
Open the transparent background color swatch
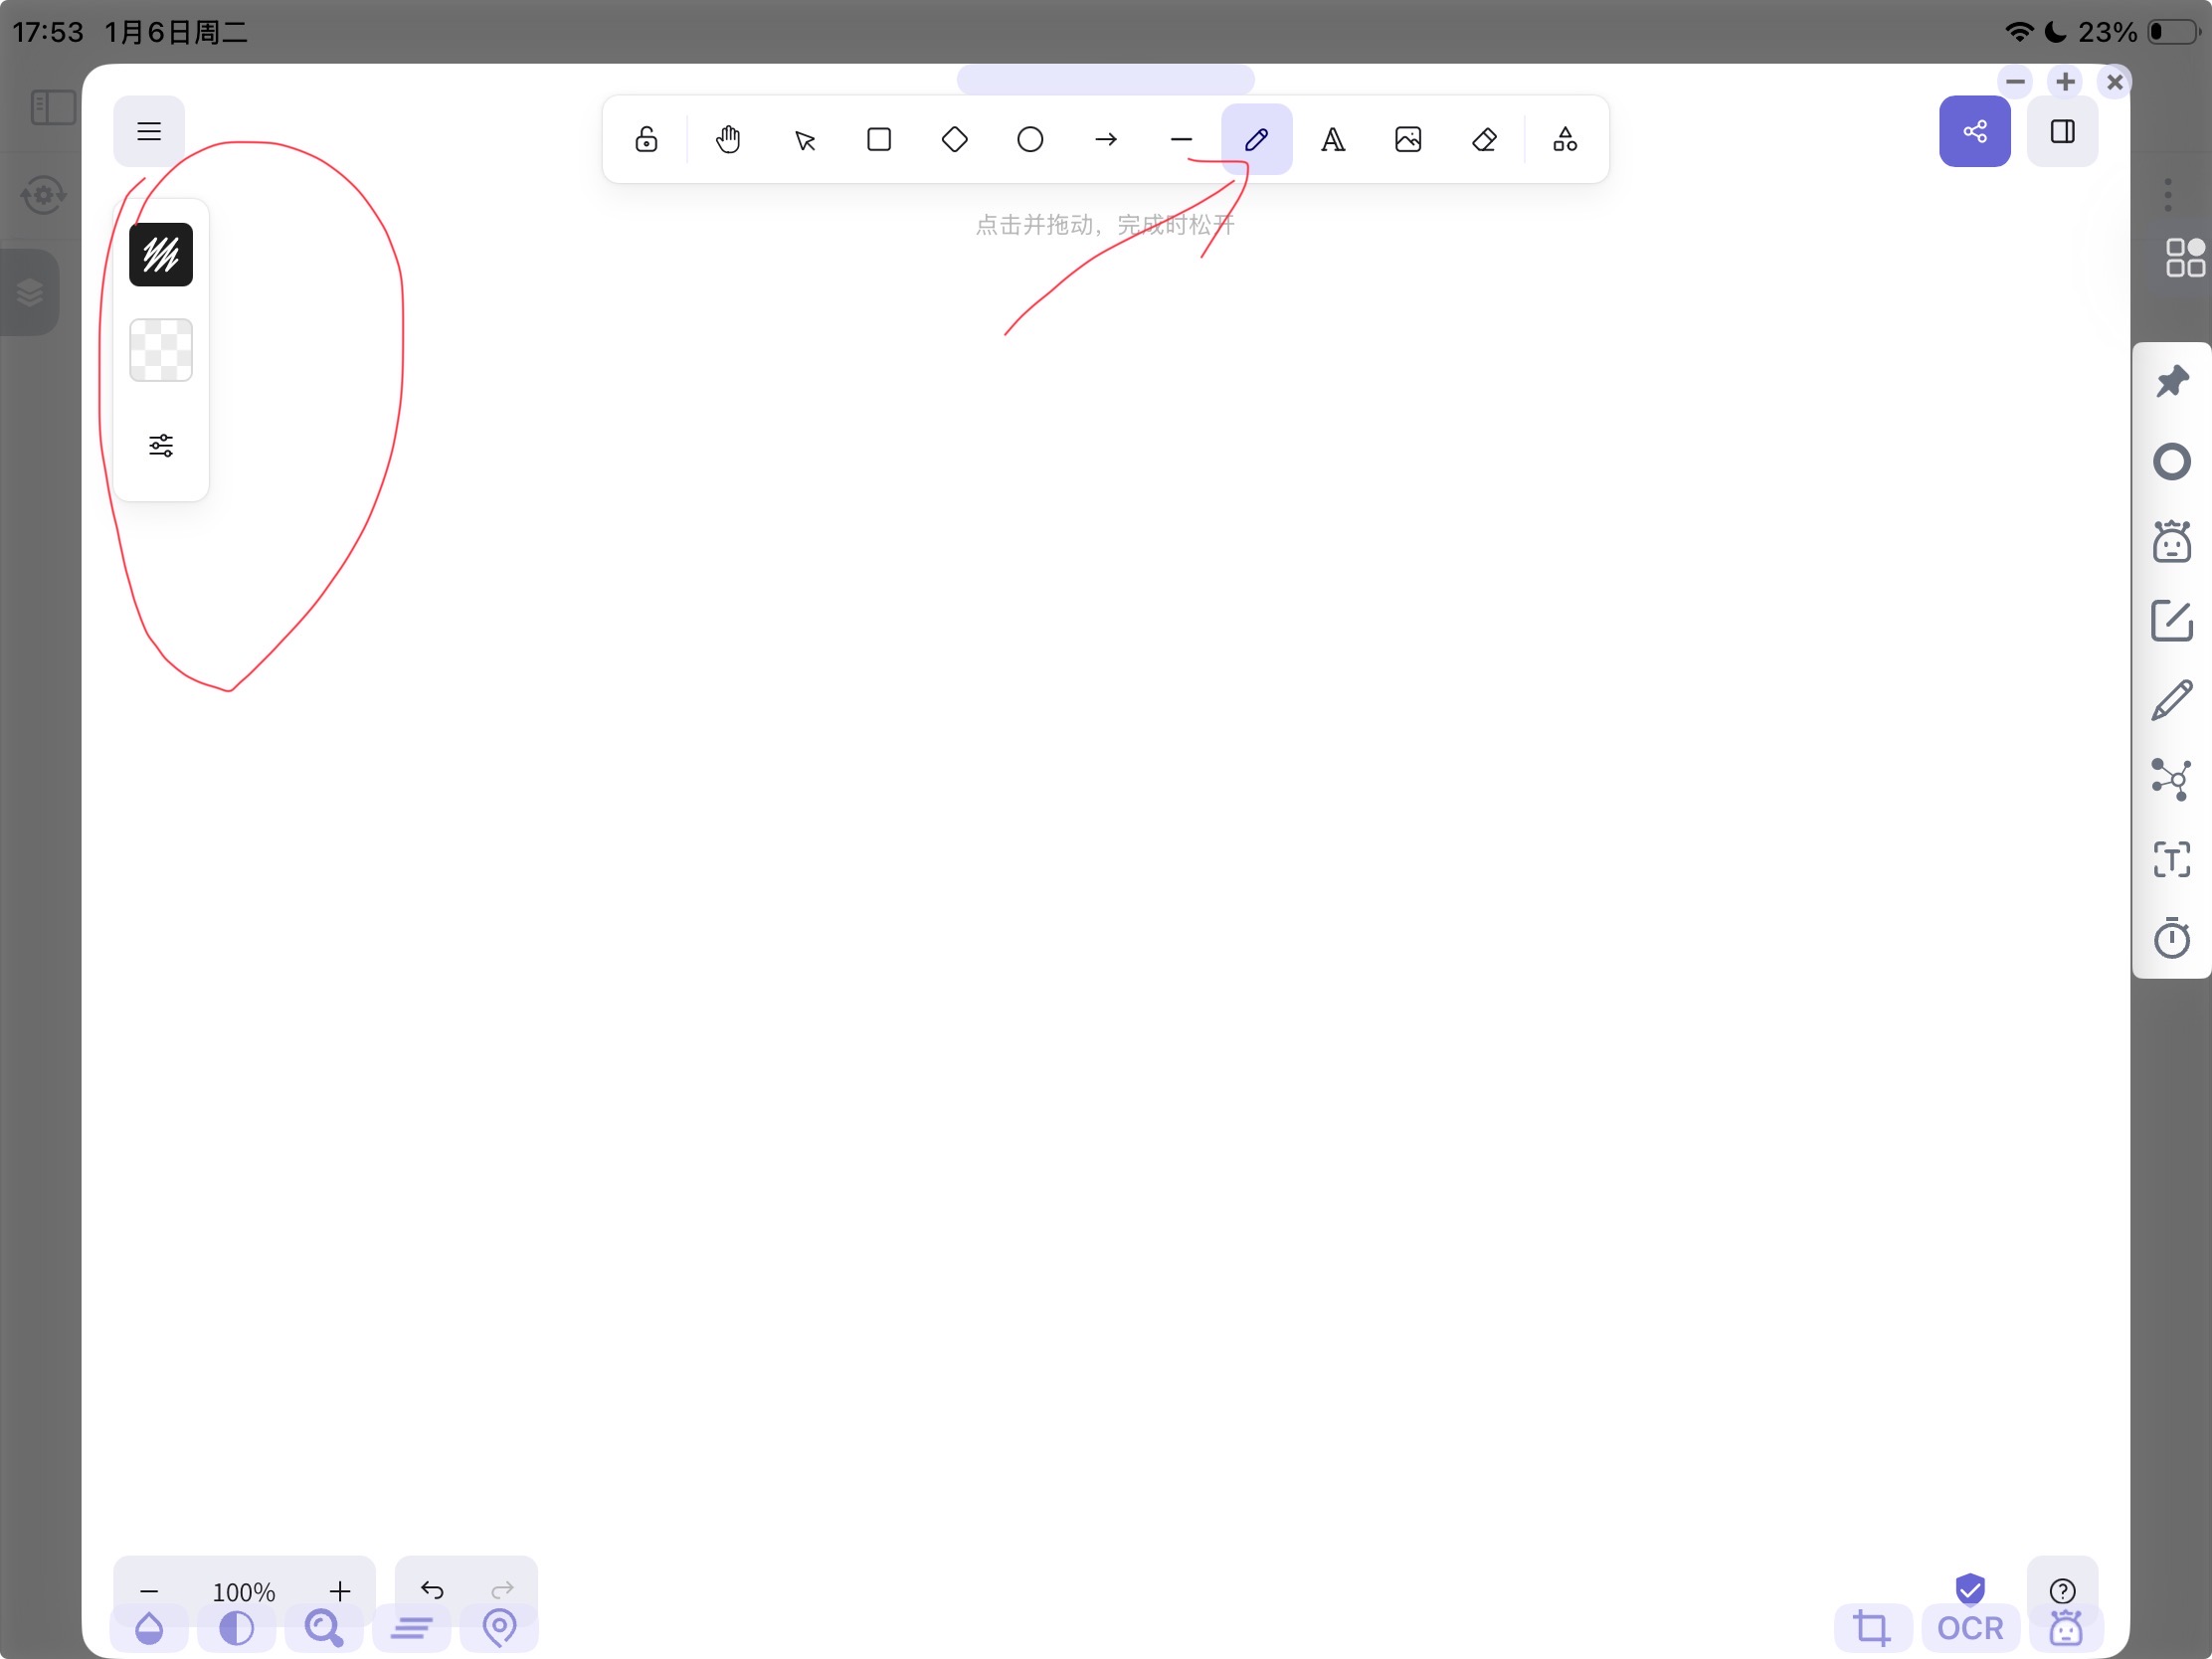click(x=161, y=350)
